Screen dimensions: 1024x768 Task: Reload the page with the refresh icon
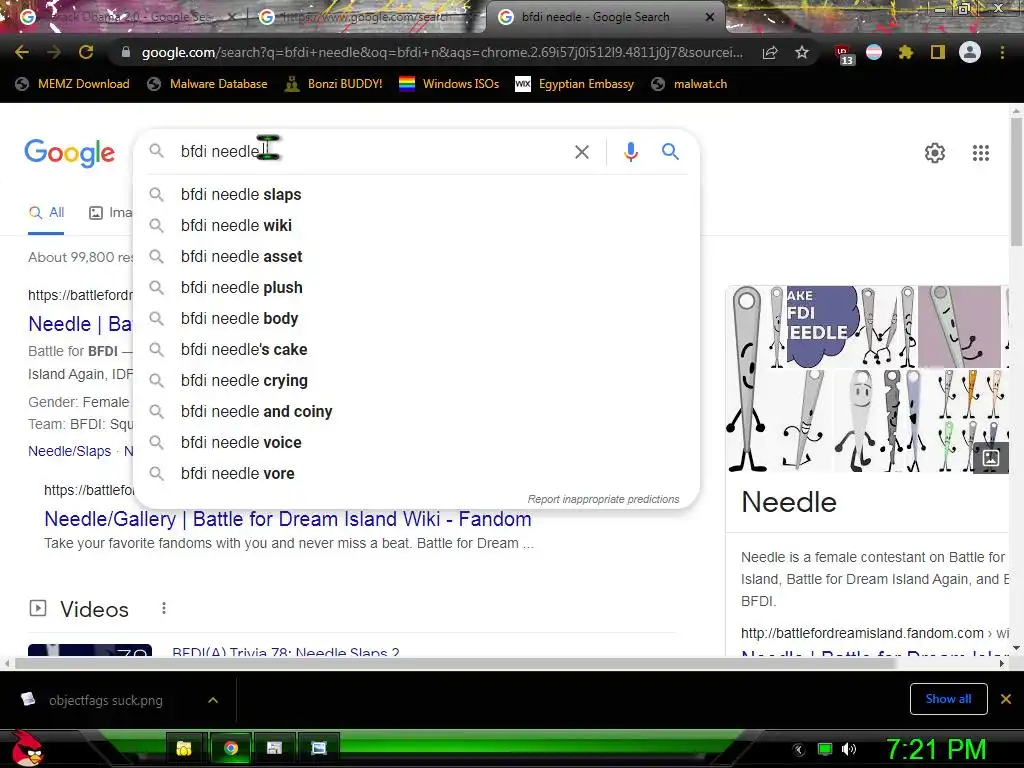pyautogui.click(x=86, y=52)
